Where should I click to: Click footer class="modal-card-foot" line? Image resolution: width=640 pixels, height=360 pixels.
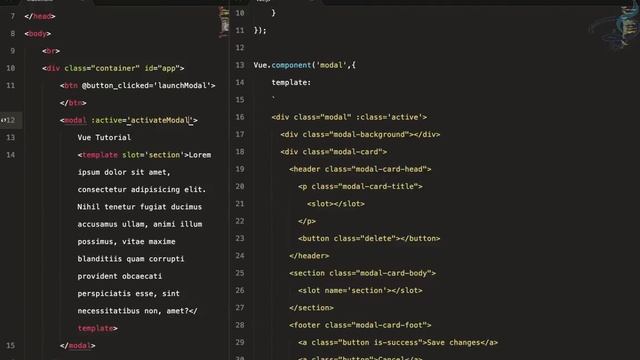point(360,325)
